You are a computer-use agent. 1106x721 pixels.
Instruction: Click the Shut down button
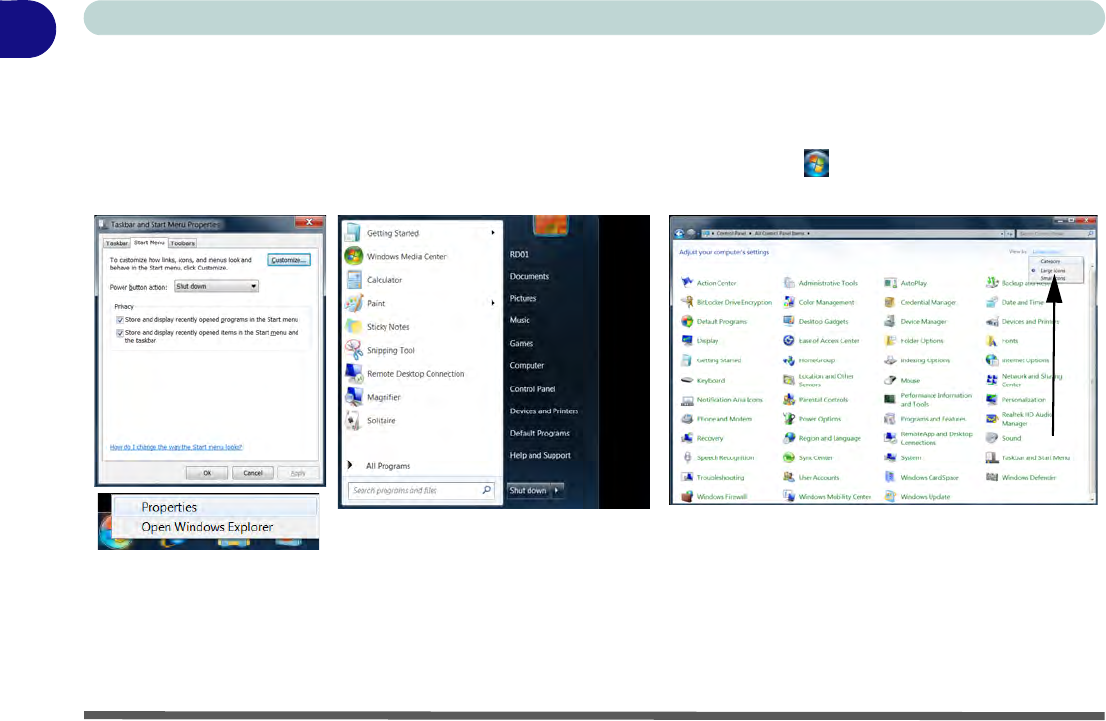coord(528,490)
